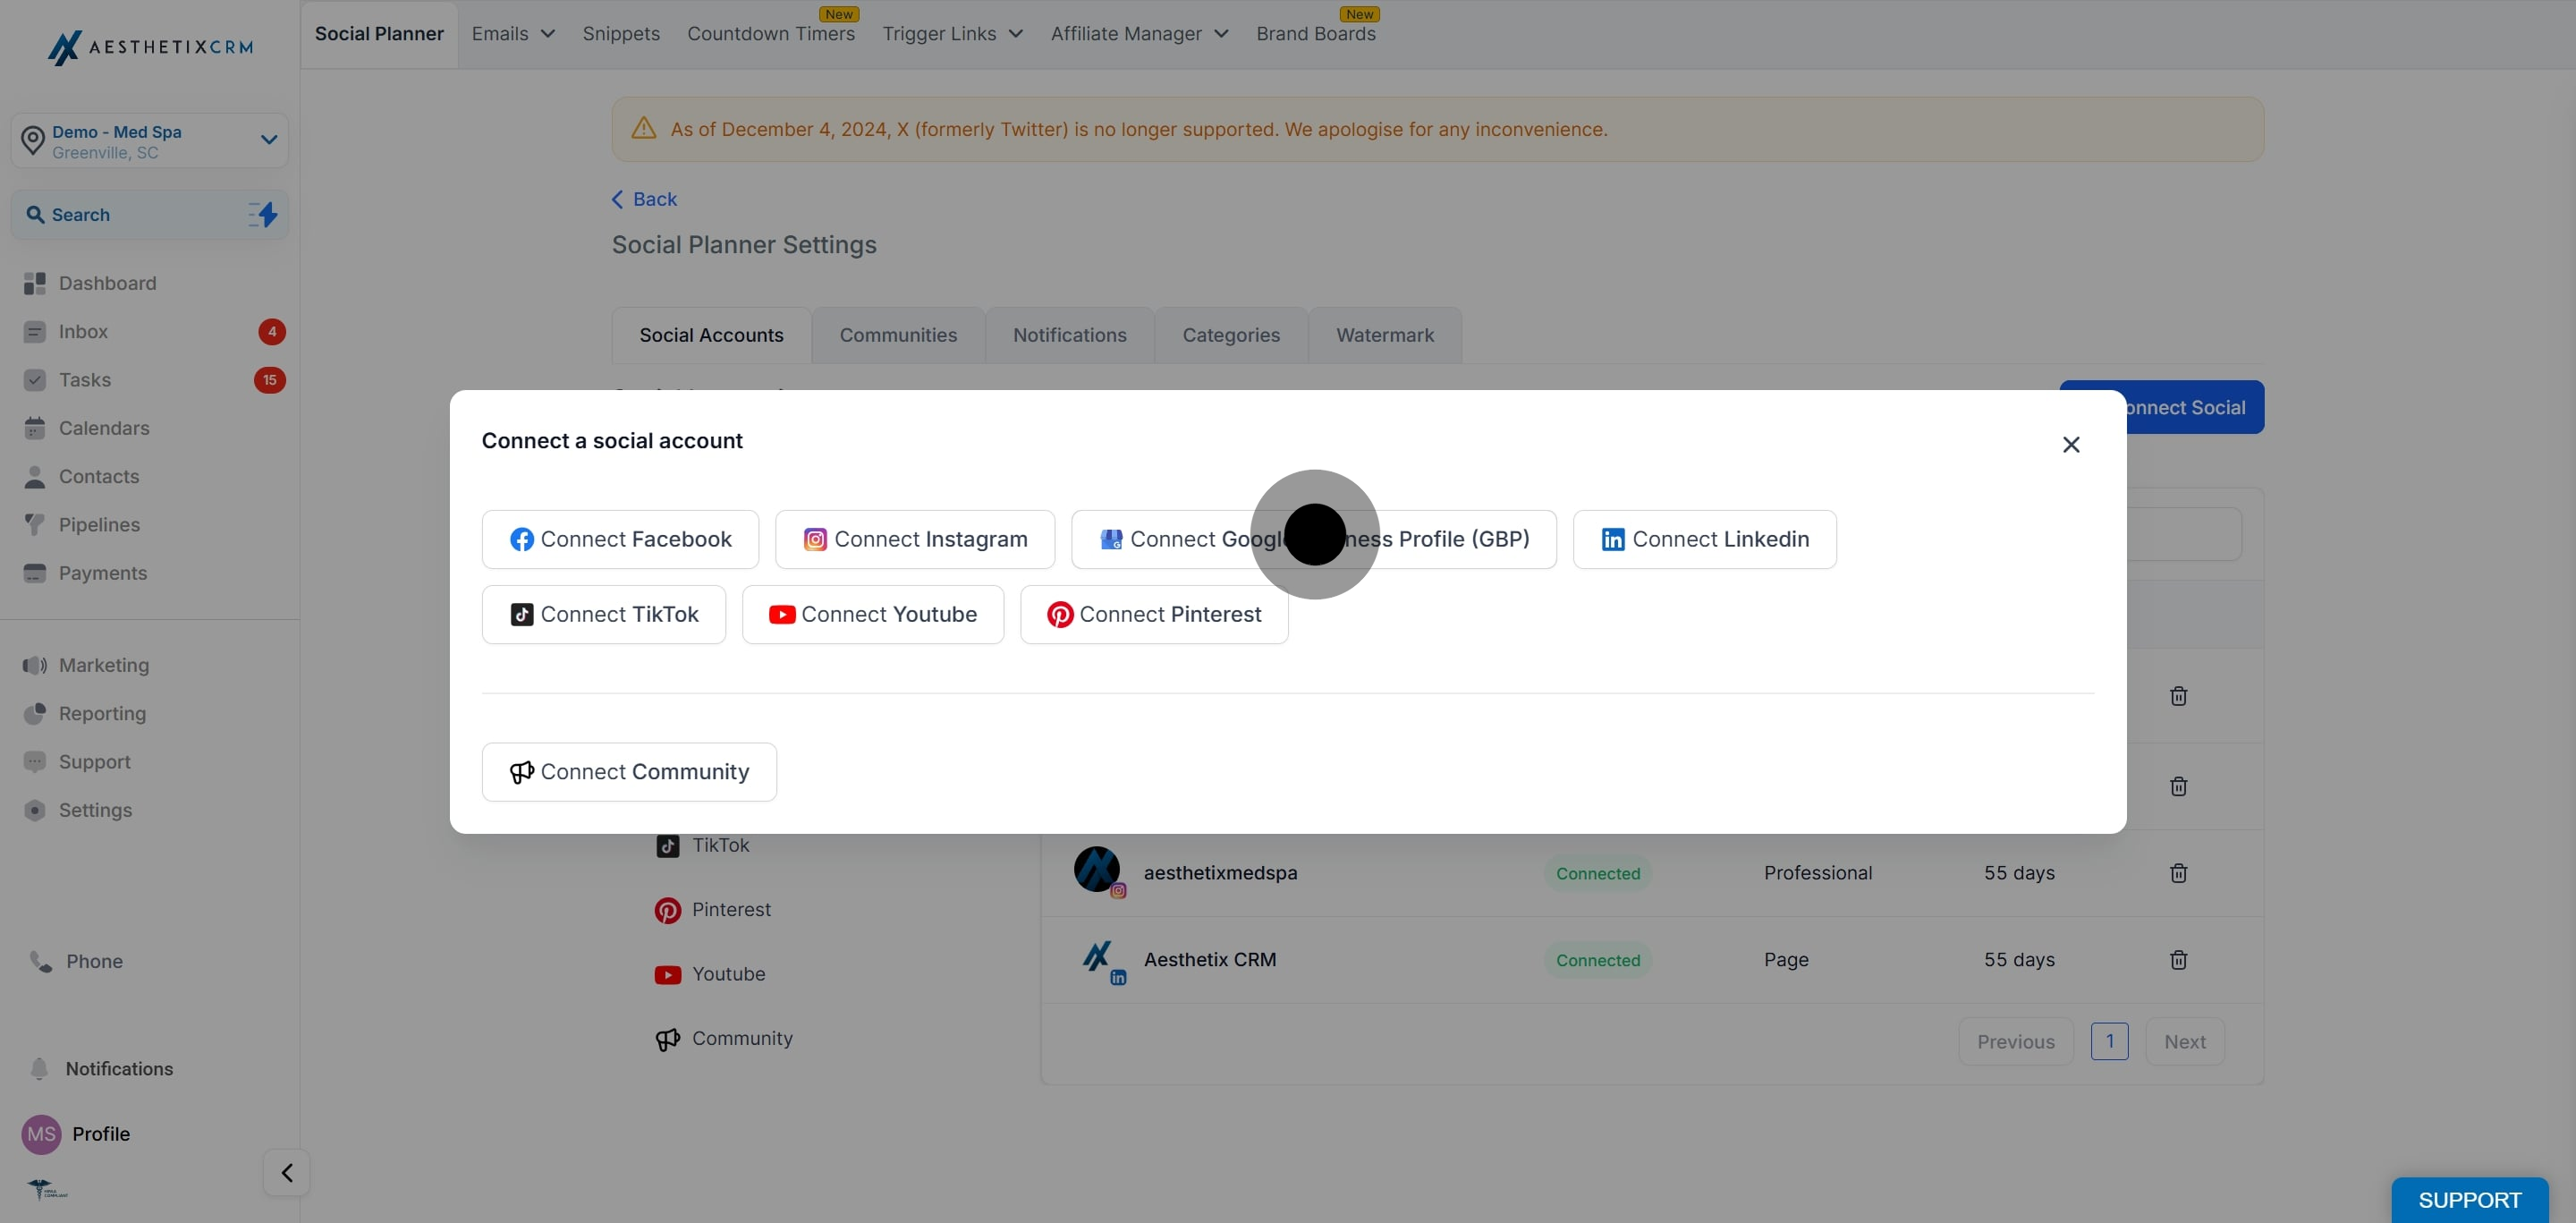Click Connect Instagram button

pos(915,540)
